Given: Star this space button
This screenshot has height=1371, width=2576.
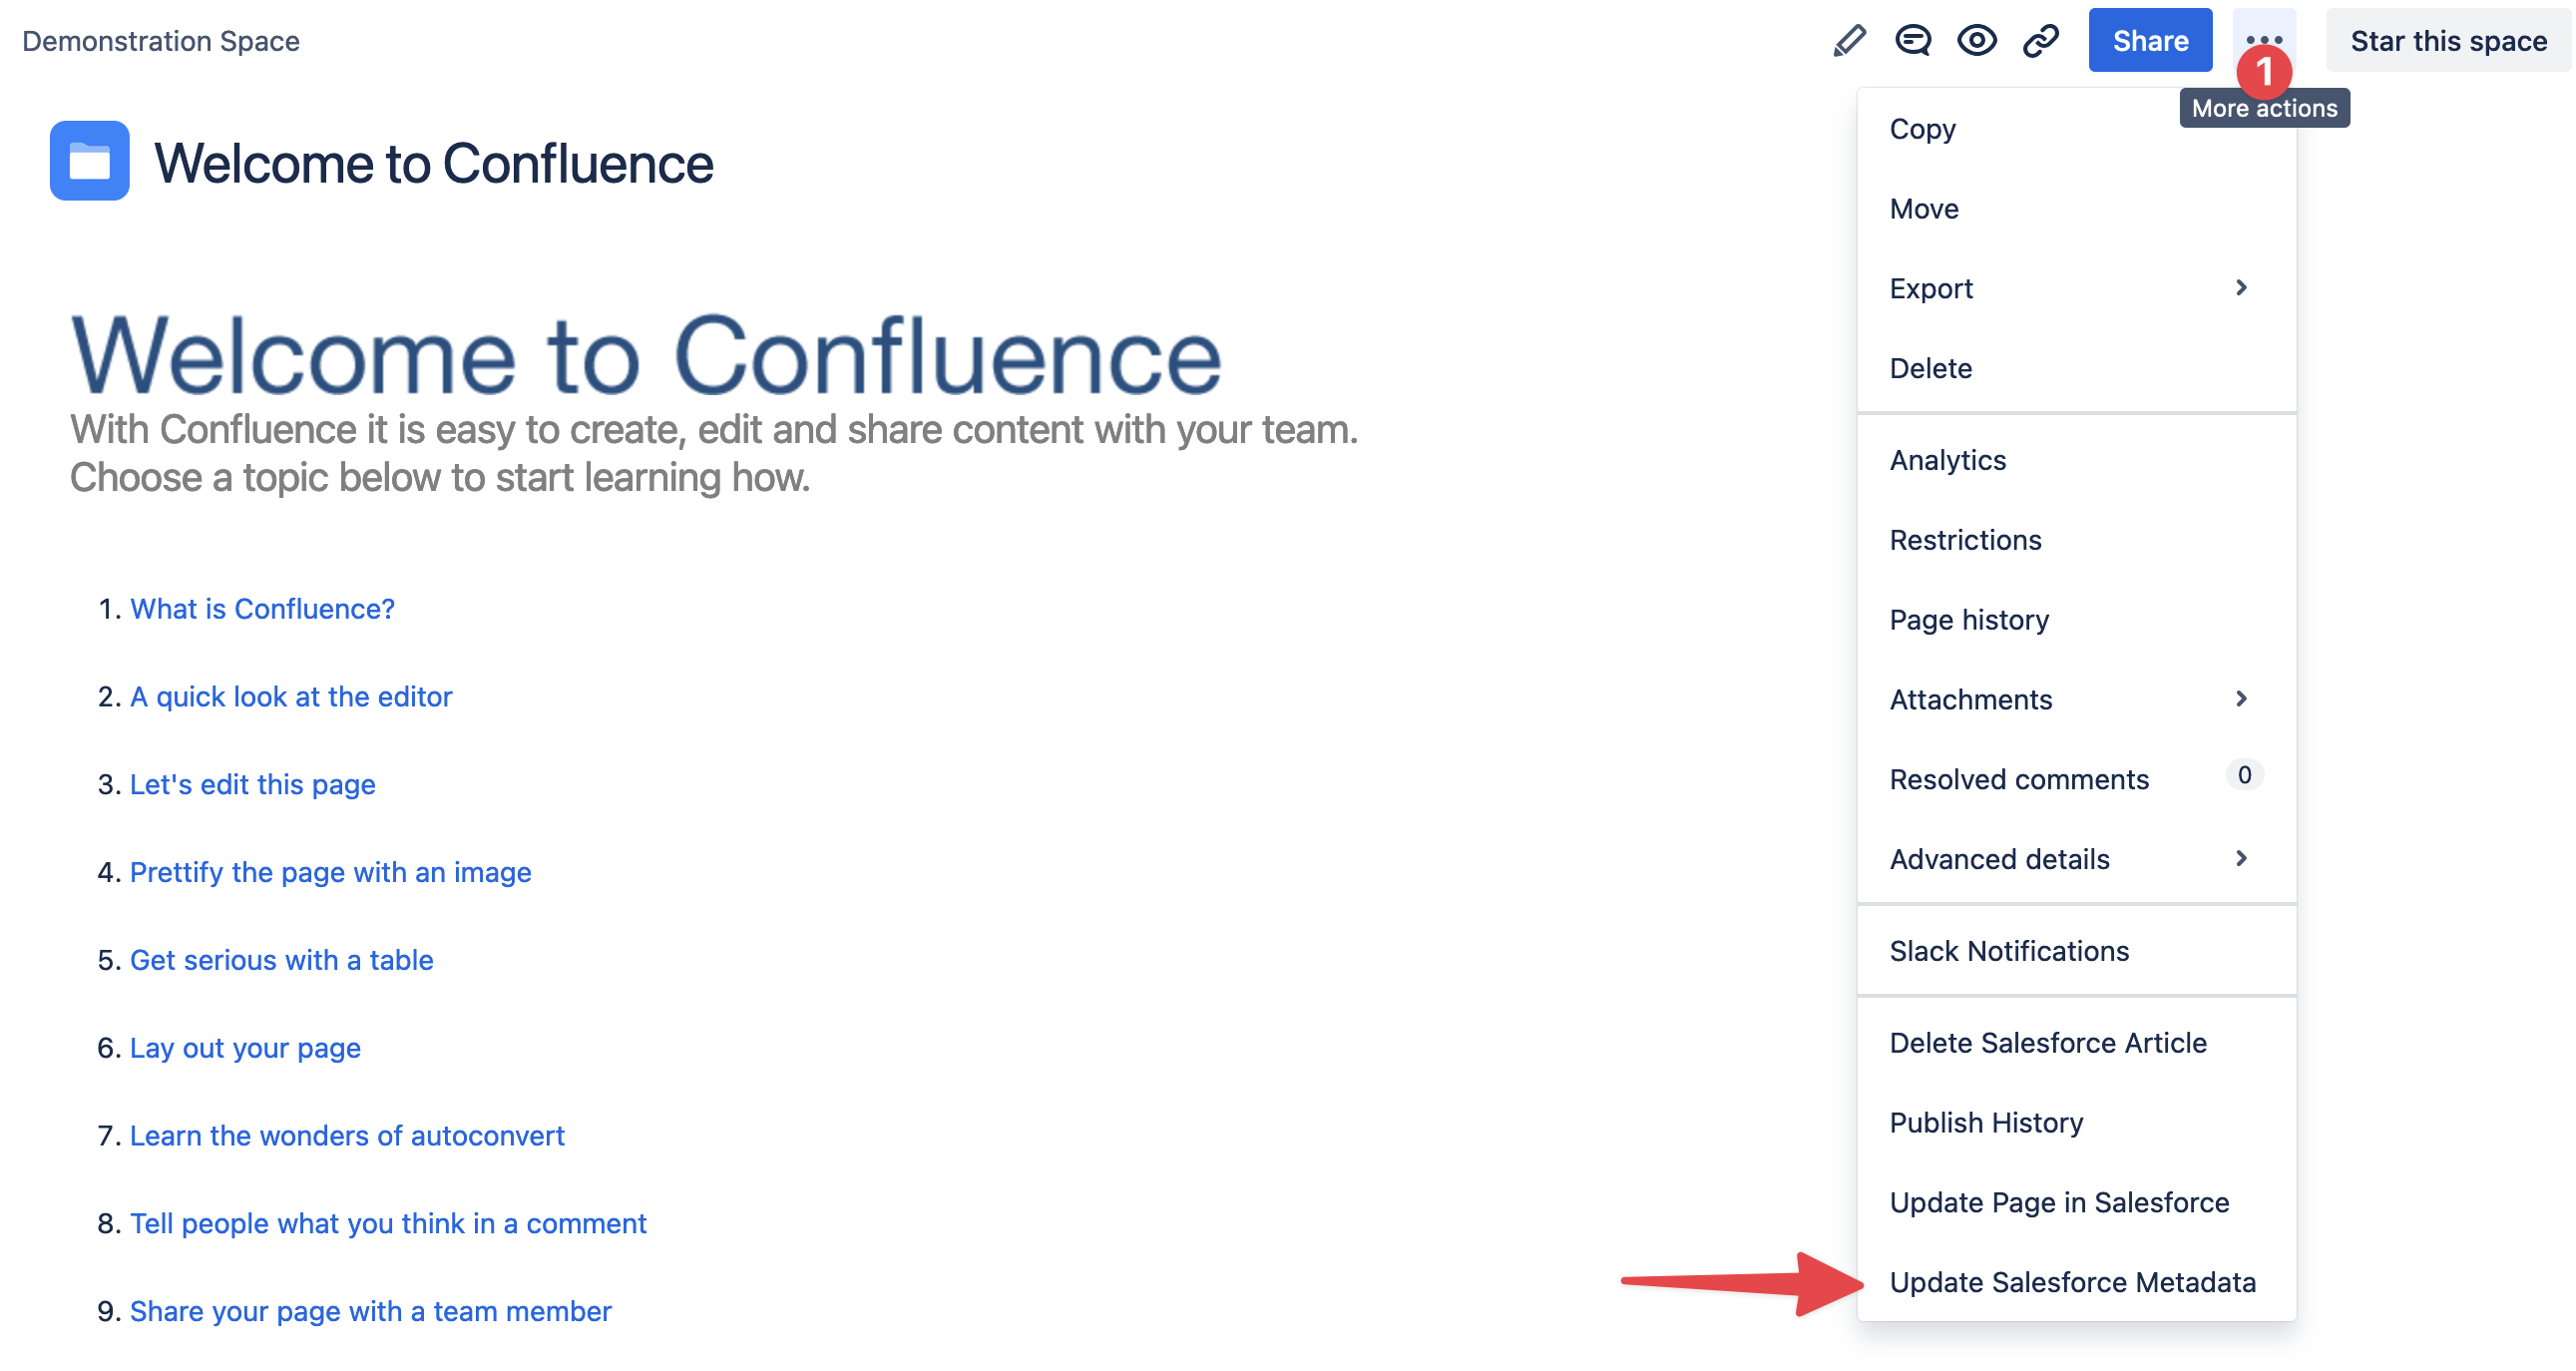Looking at the screenshot, I should (x=2447, y=41).
